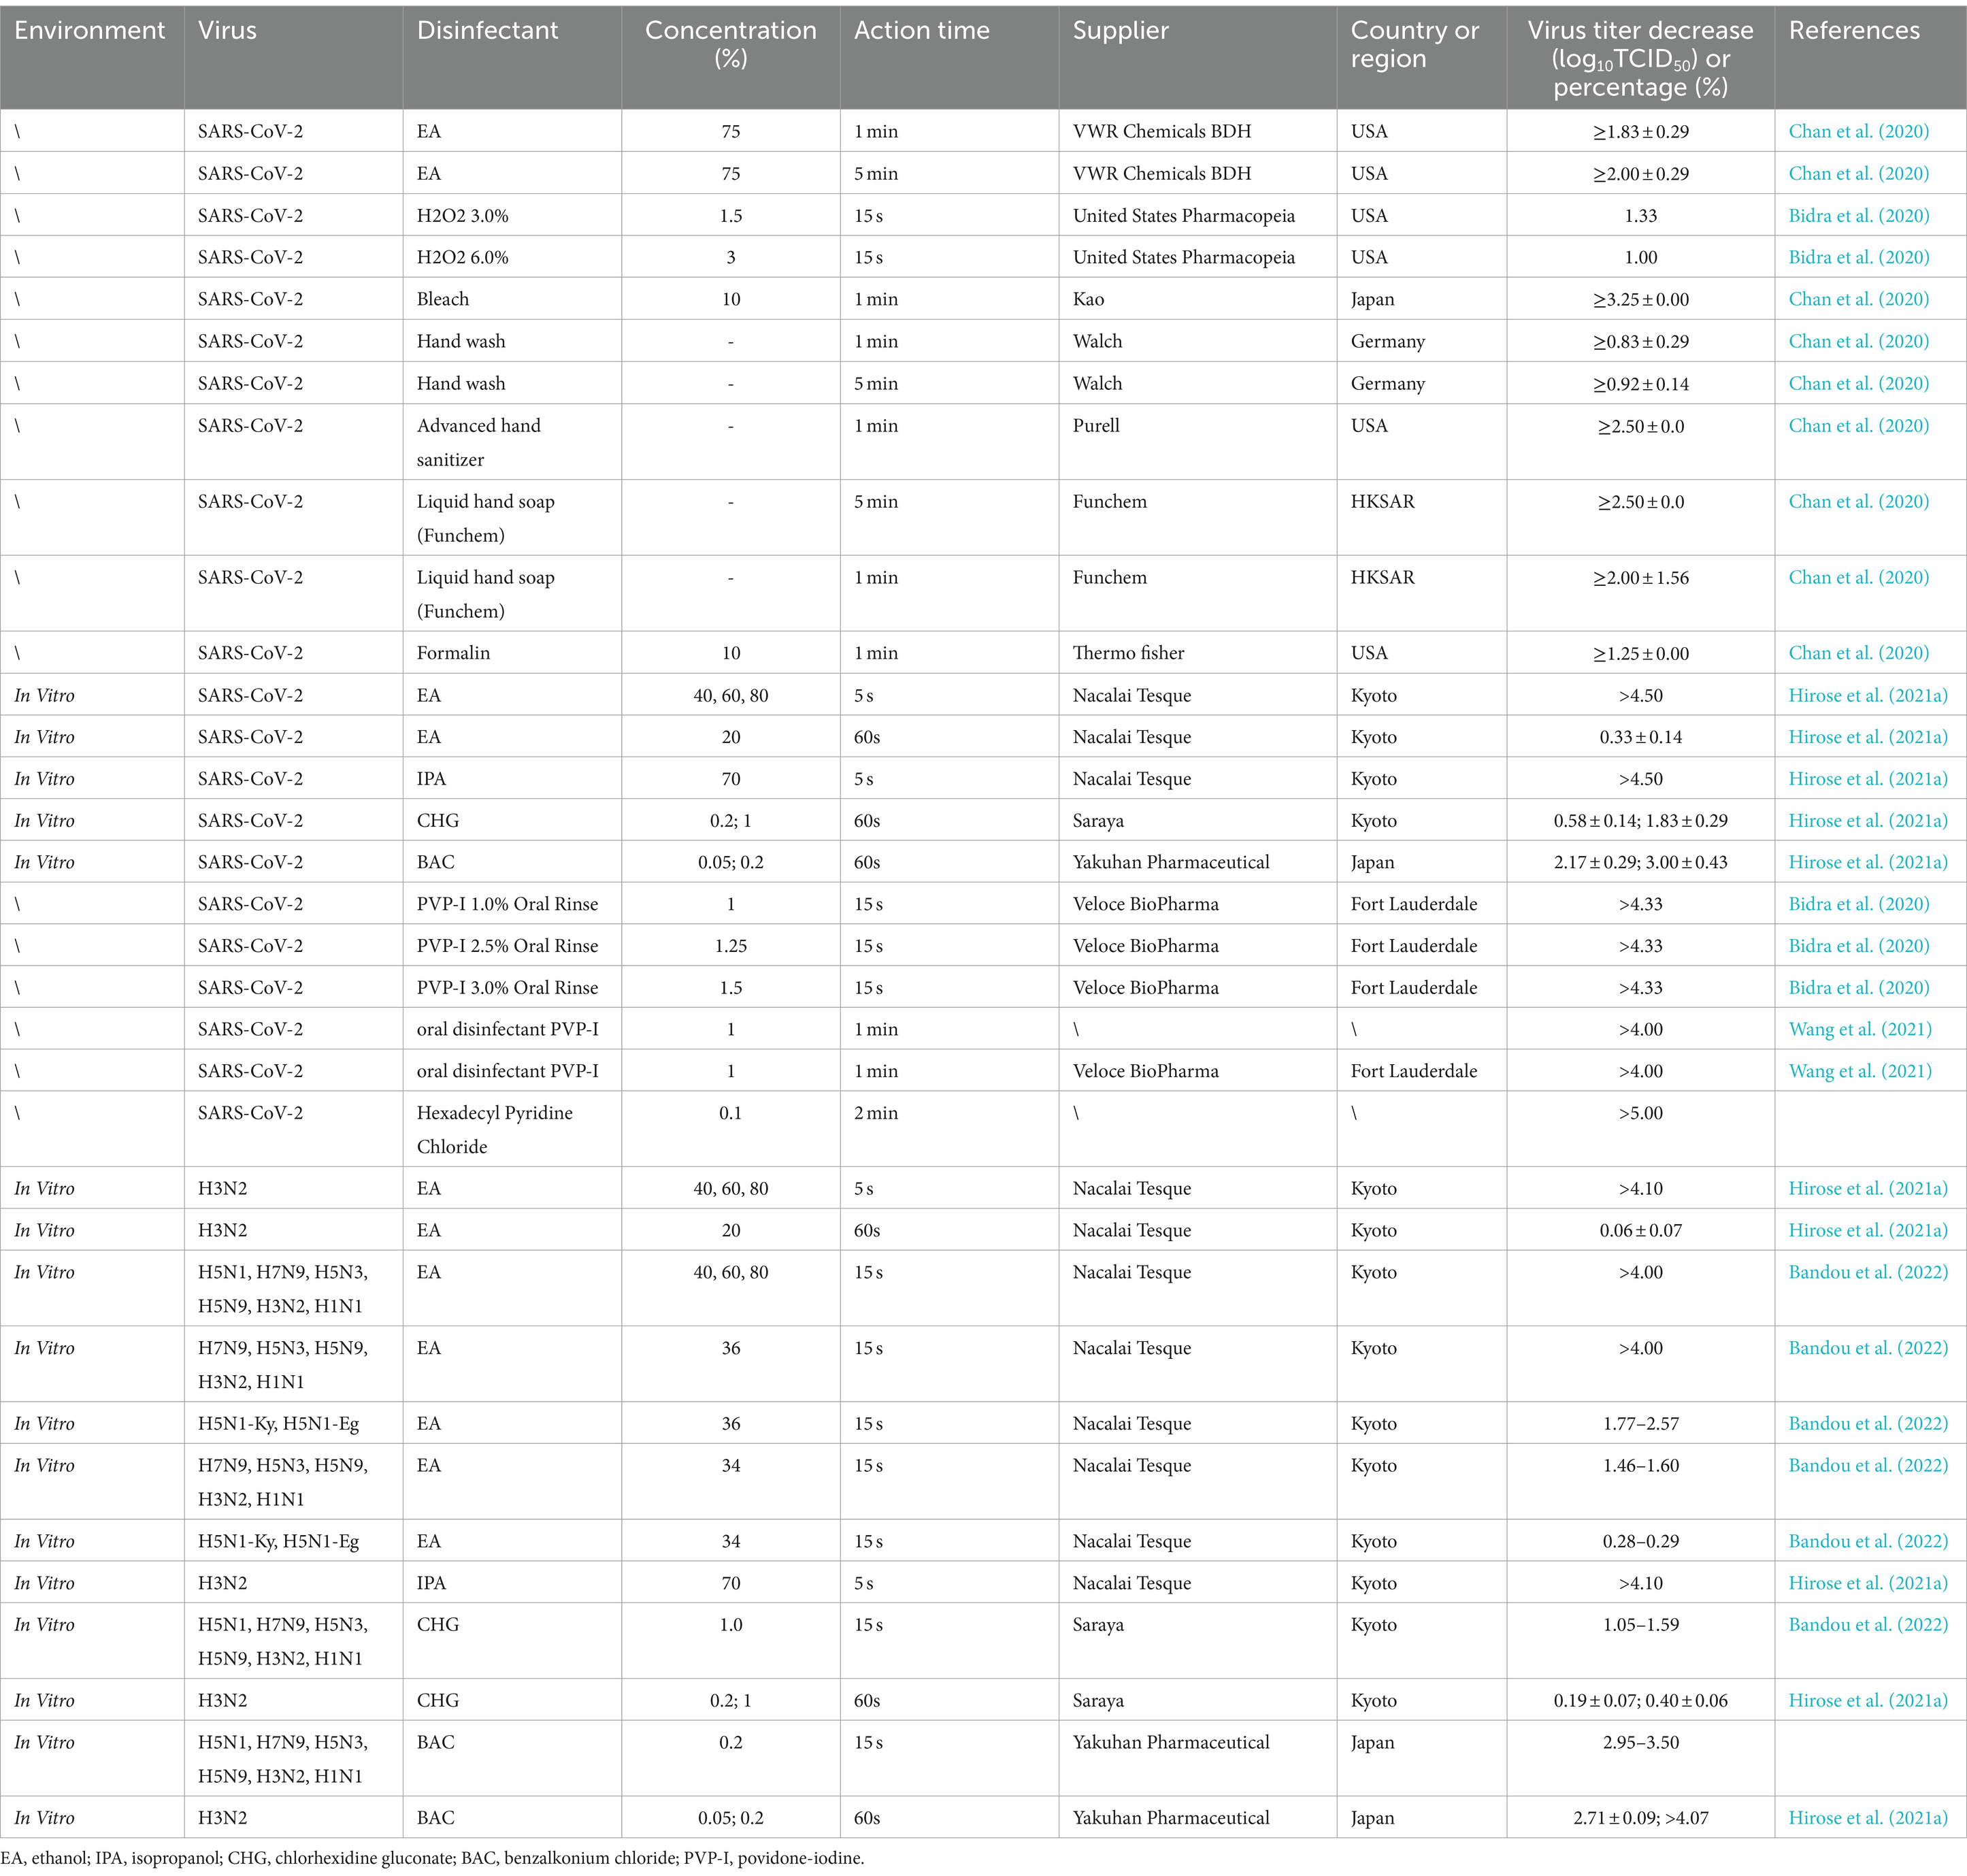Open Bidra et al. (2020) link for PVP-I 3.0% Oral Rinse
1967x1876 pixels.
click(1858, 988)
